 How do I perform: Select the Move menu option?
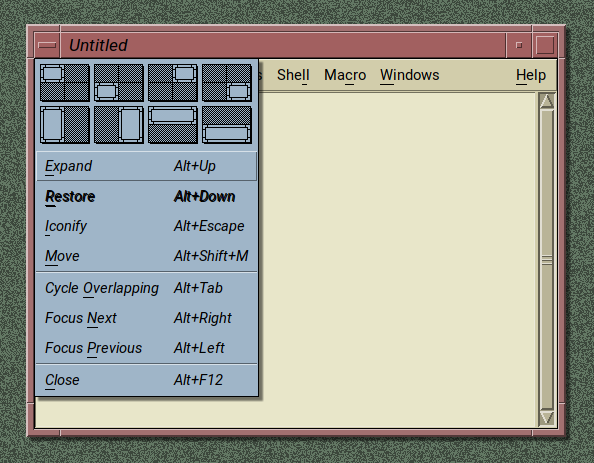coord(147,256)
